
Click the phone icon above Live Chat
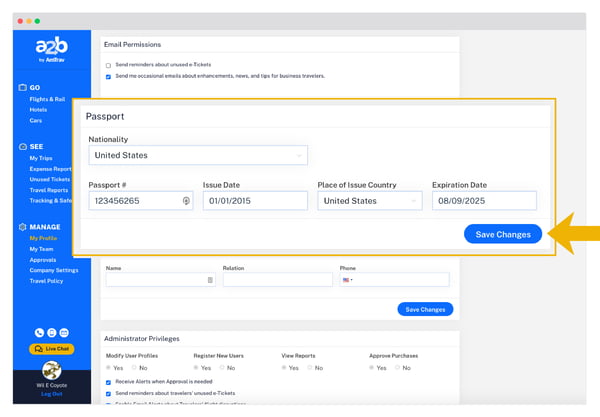[x=39, y=332]
